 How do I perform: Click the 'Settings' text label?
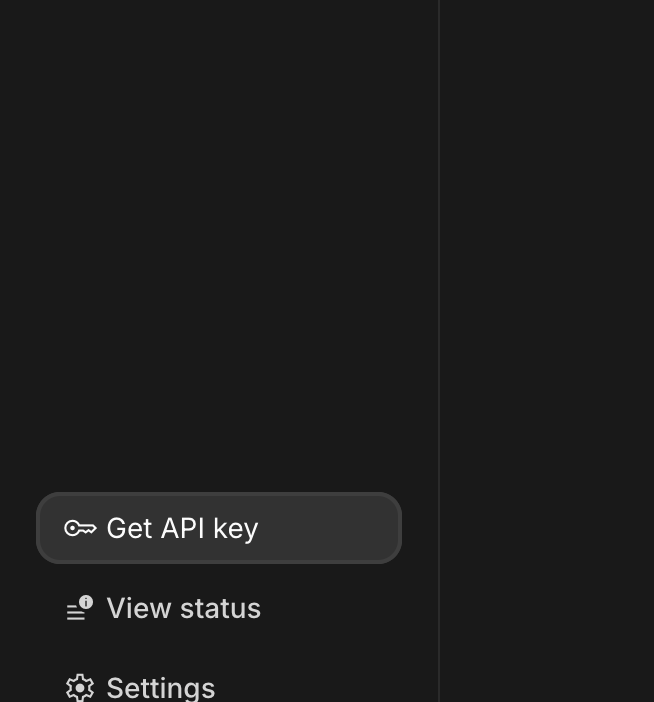pos(160,688)
